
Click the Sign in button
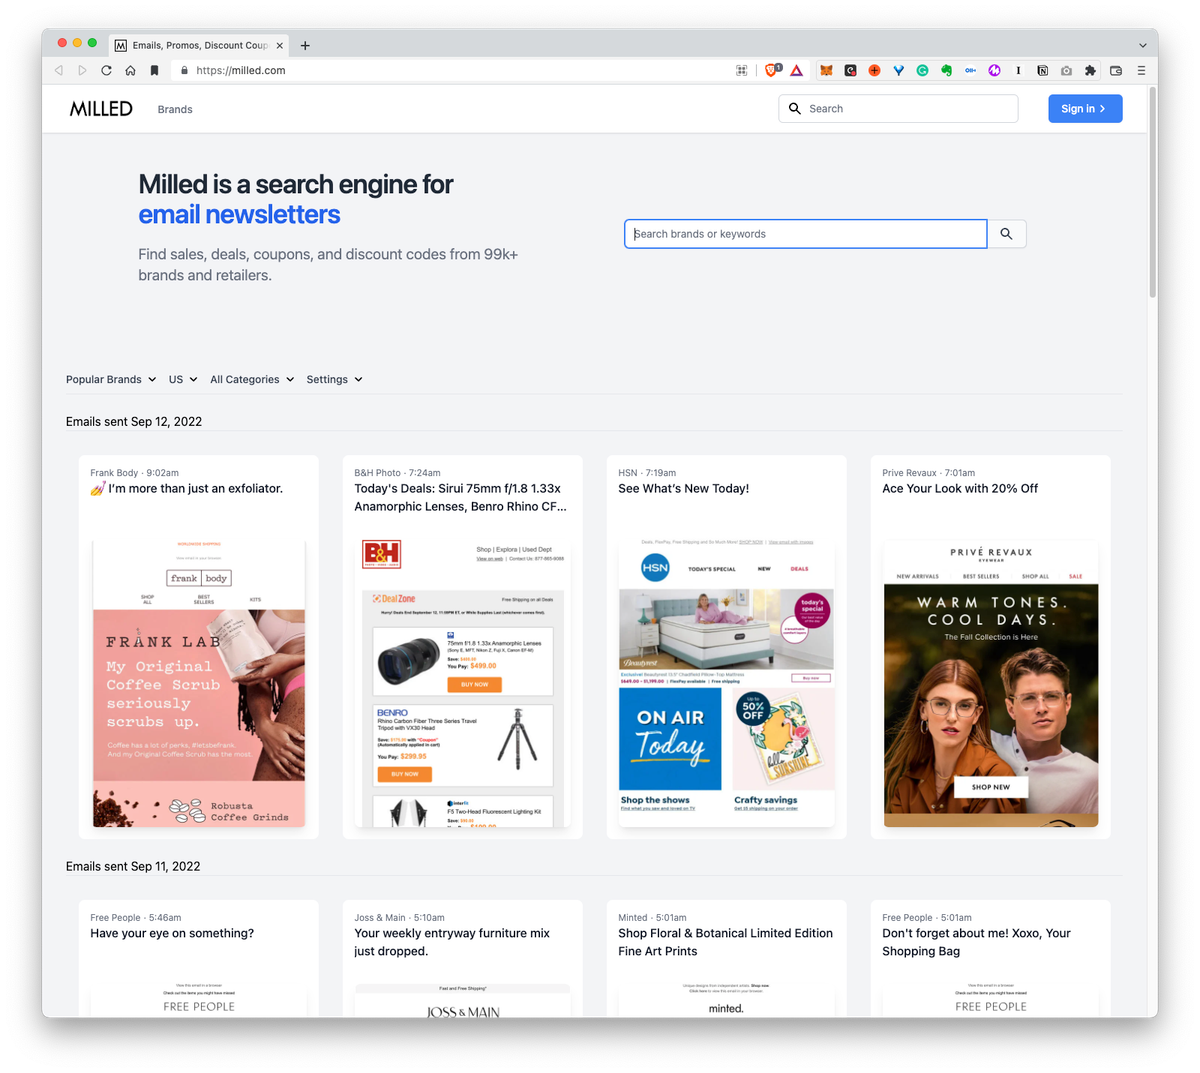pos(1085,109)
